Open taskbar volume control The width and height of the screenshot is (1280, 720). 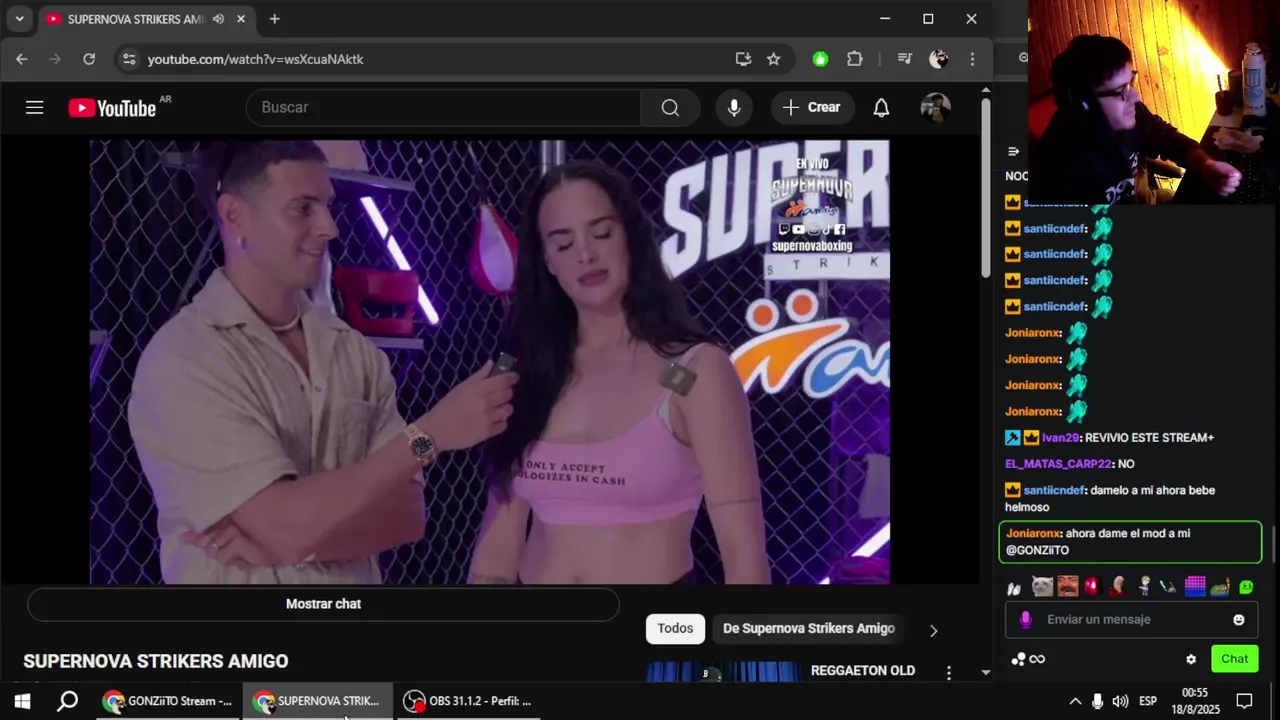(x=1120, y=701)
